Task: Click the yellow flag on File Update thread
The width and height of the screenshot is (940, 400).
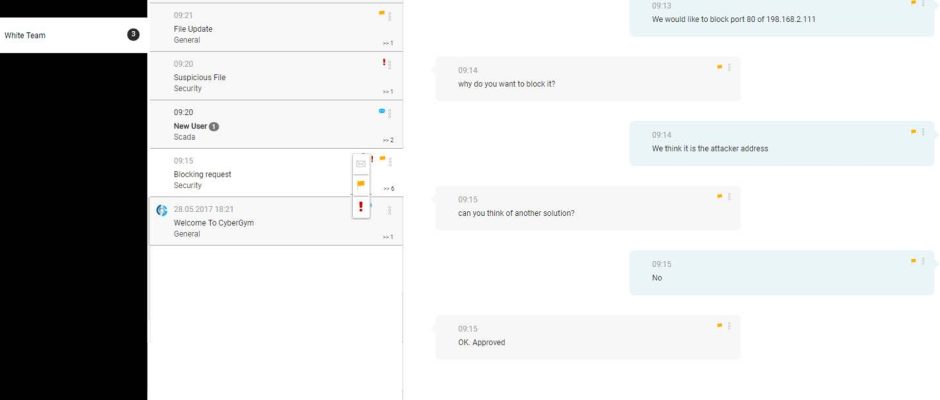Action: [381, 13]
